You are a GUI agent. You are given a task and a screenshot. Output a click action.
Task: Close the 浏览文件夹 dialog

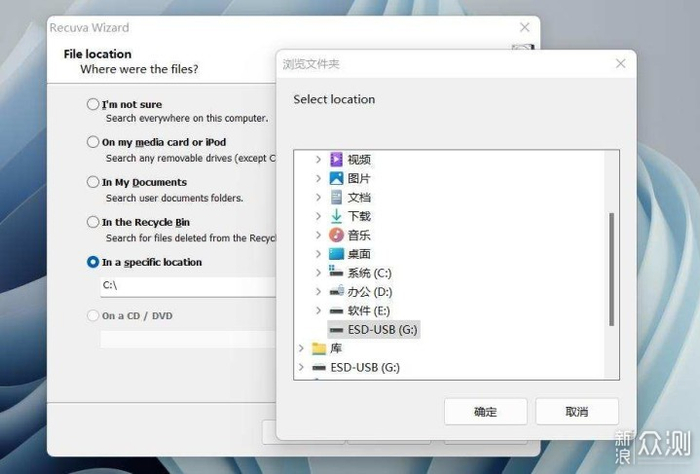621,63
